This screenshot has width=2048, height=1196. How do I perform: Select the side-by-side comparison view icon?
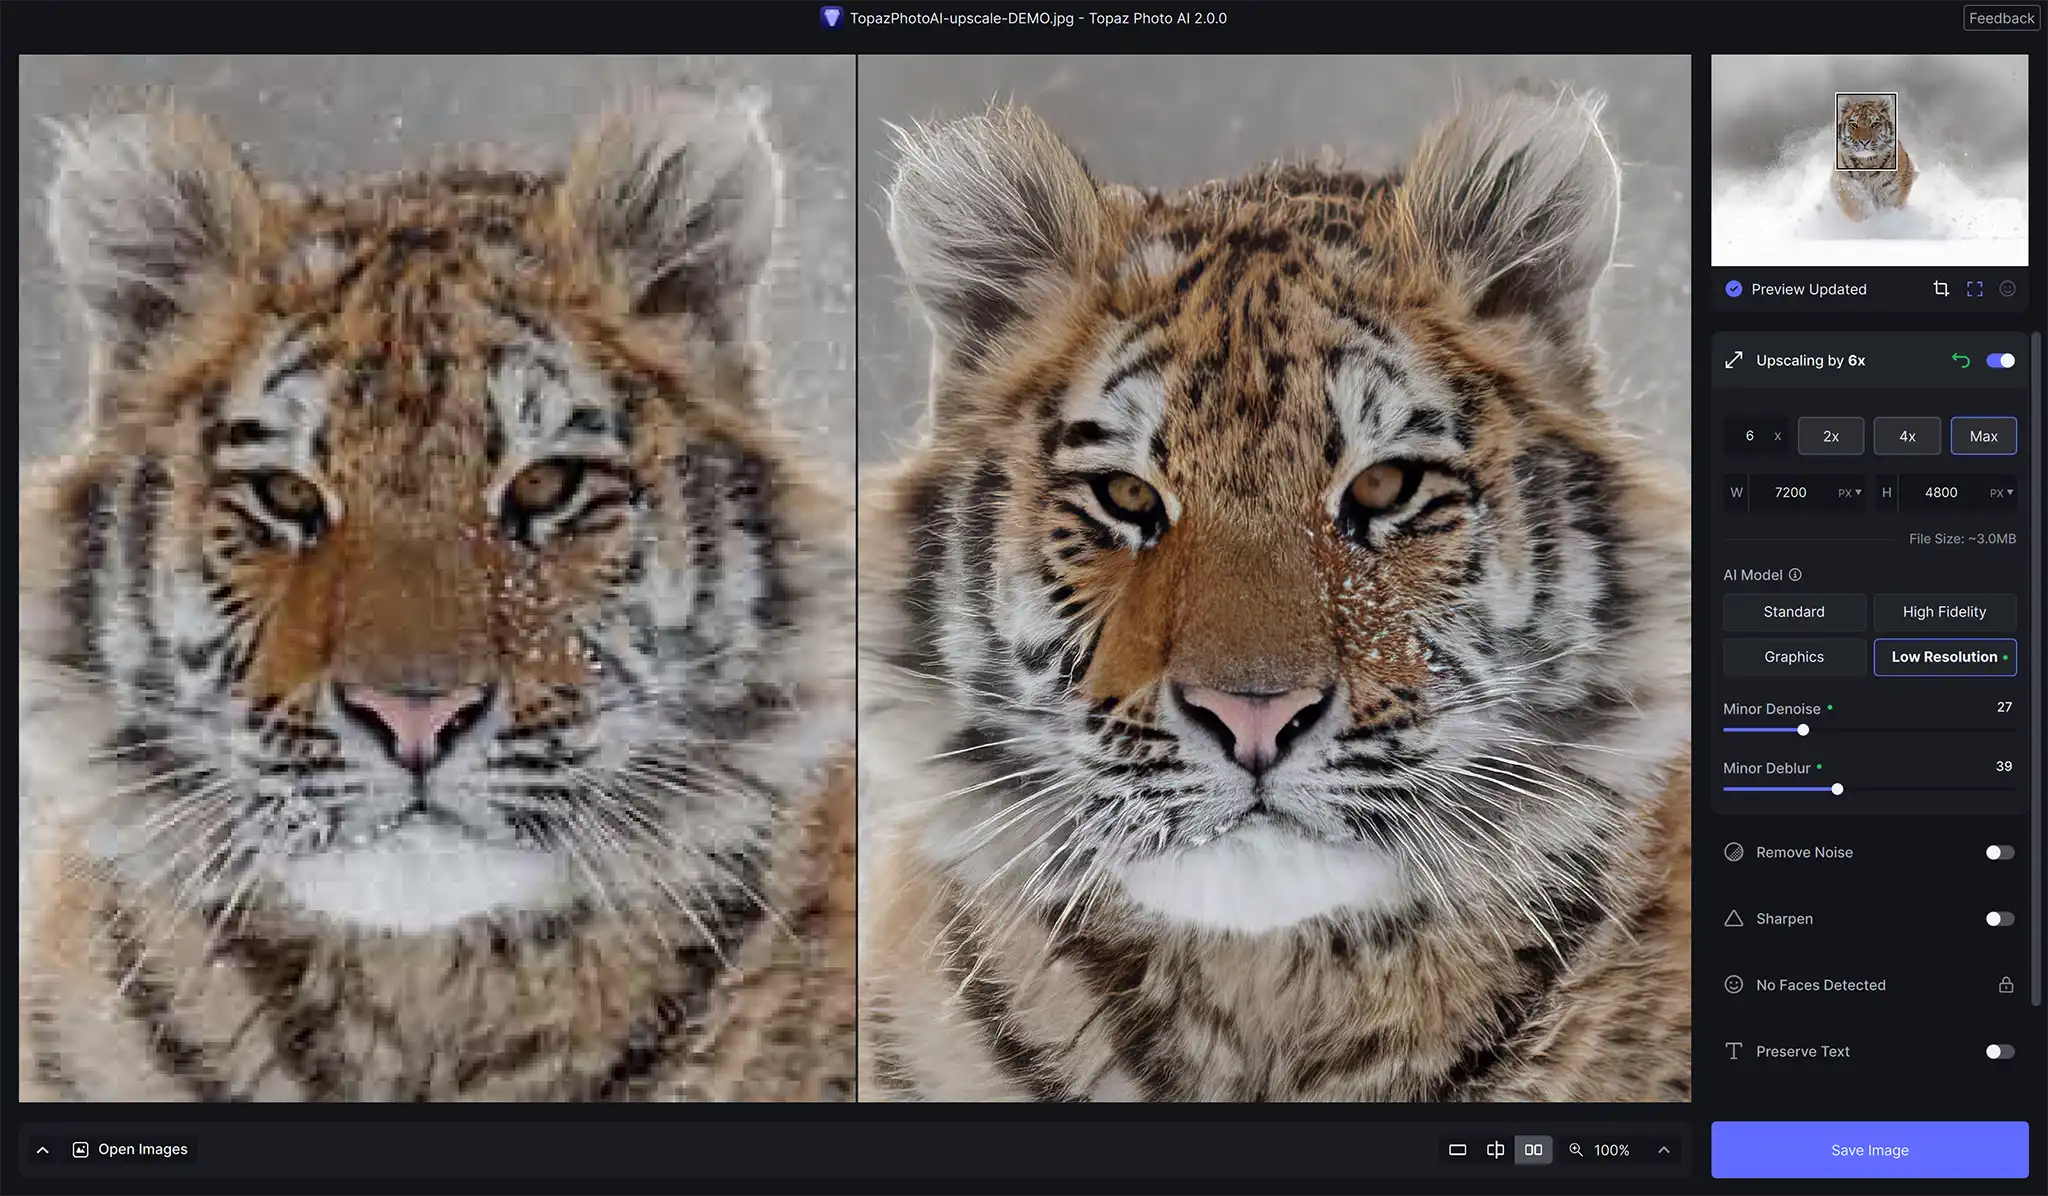pos(1533,1150)
